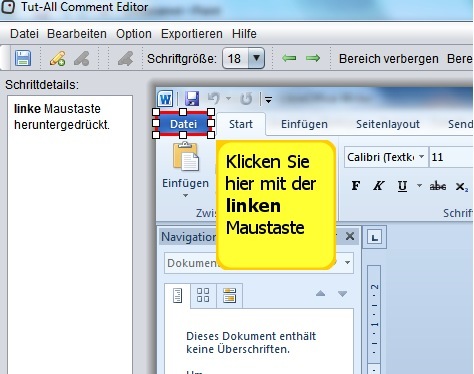
Task: Click the previous result up arrow in Navigation
Action: point(320,293)
